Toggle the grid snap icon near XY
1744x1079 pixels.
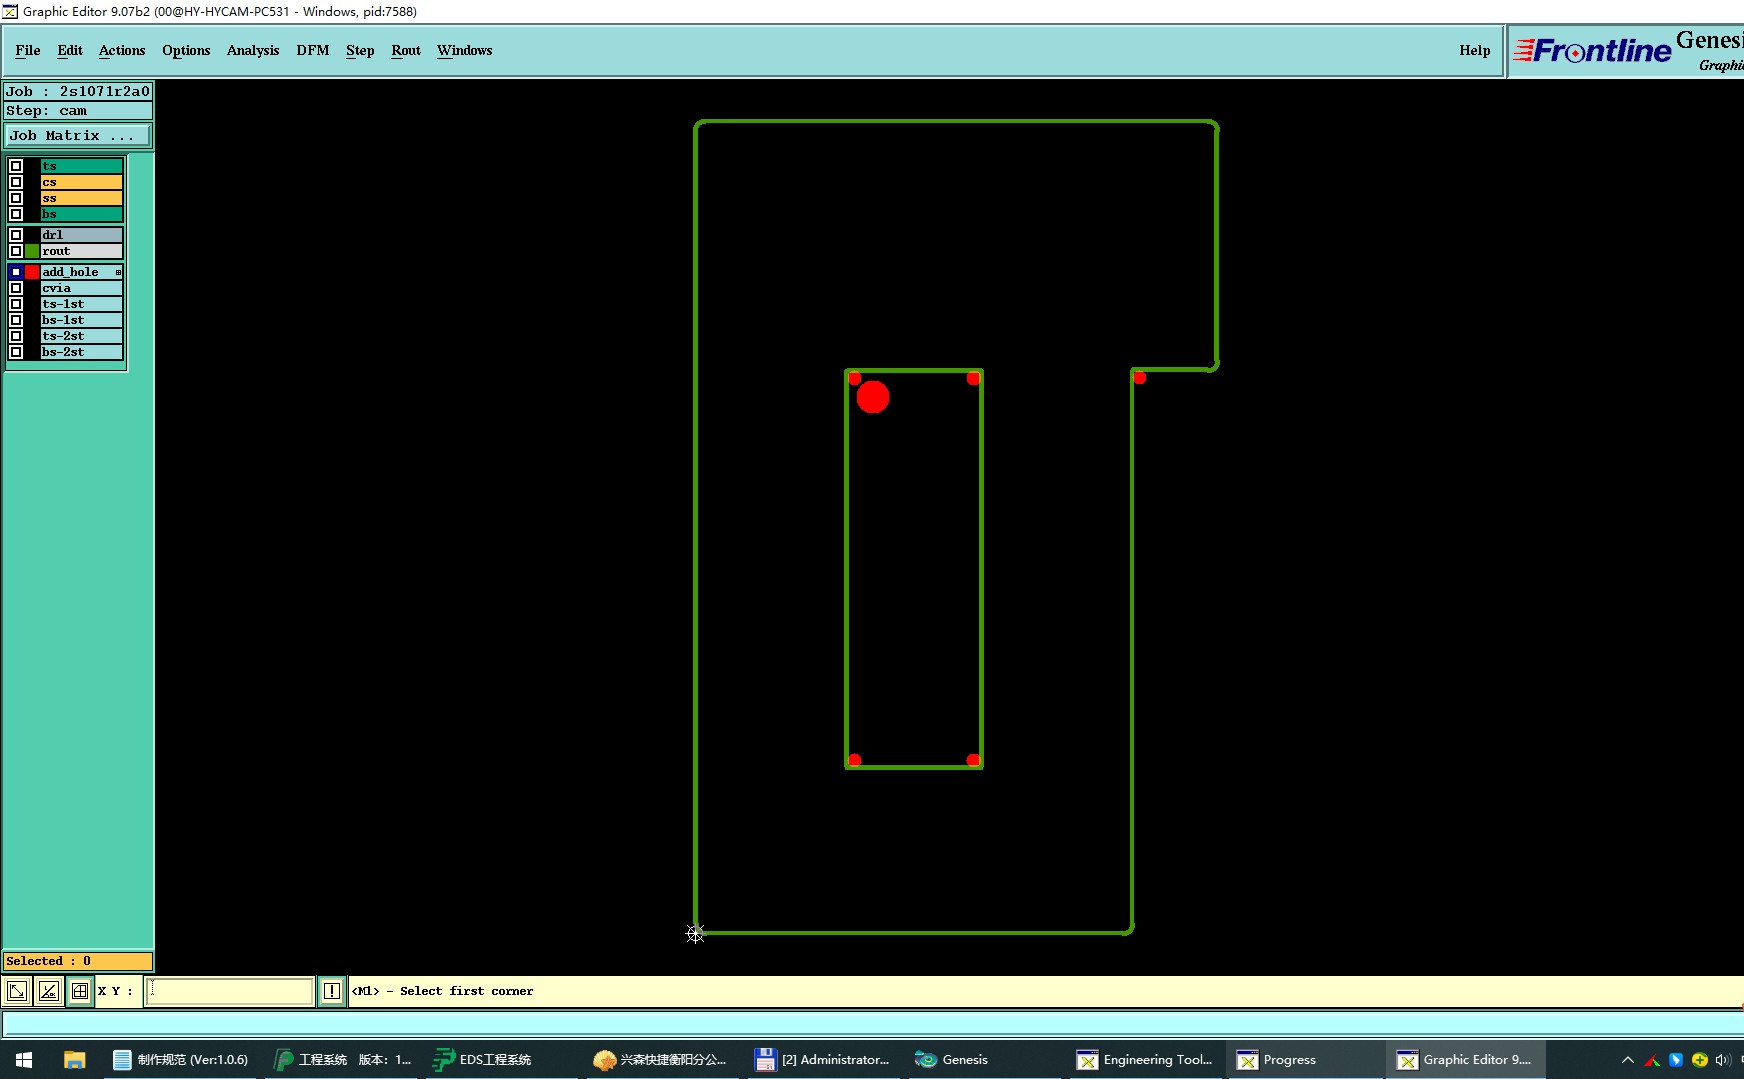click(80, 991)
